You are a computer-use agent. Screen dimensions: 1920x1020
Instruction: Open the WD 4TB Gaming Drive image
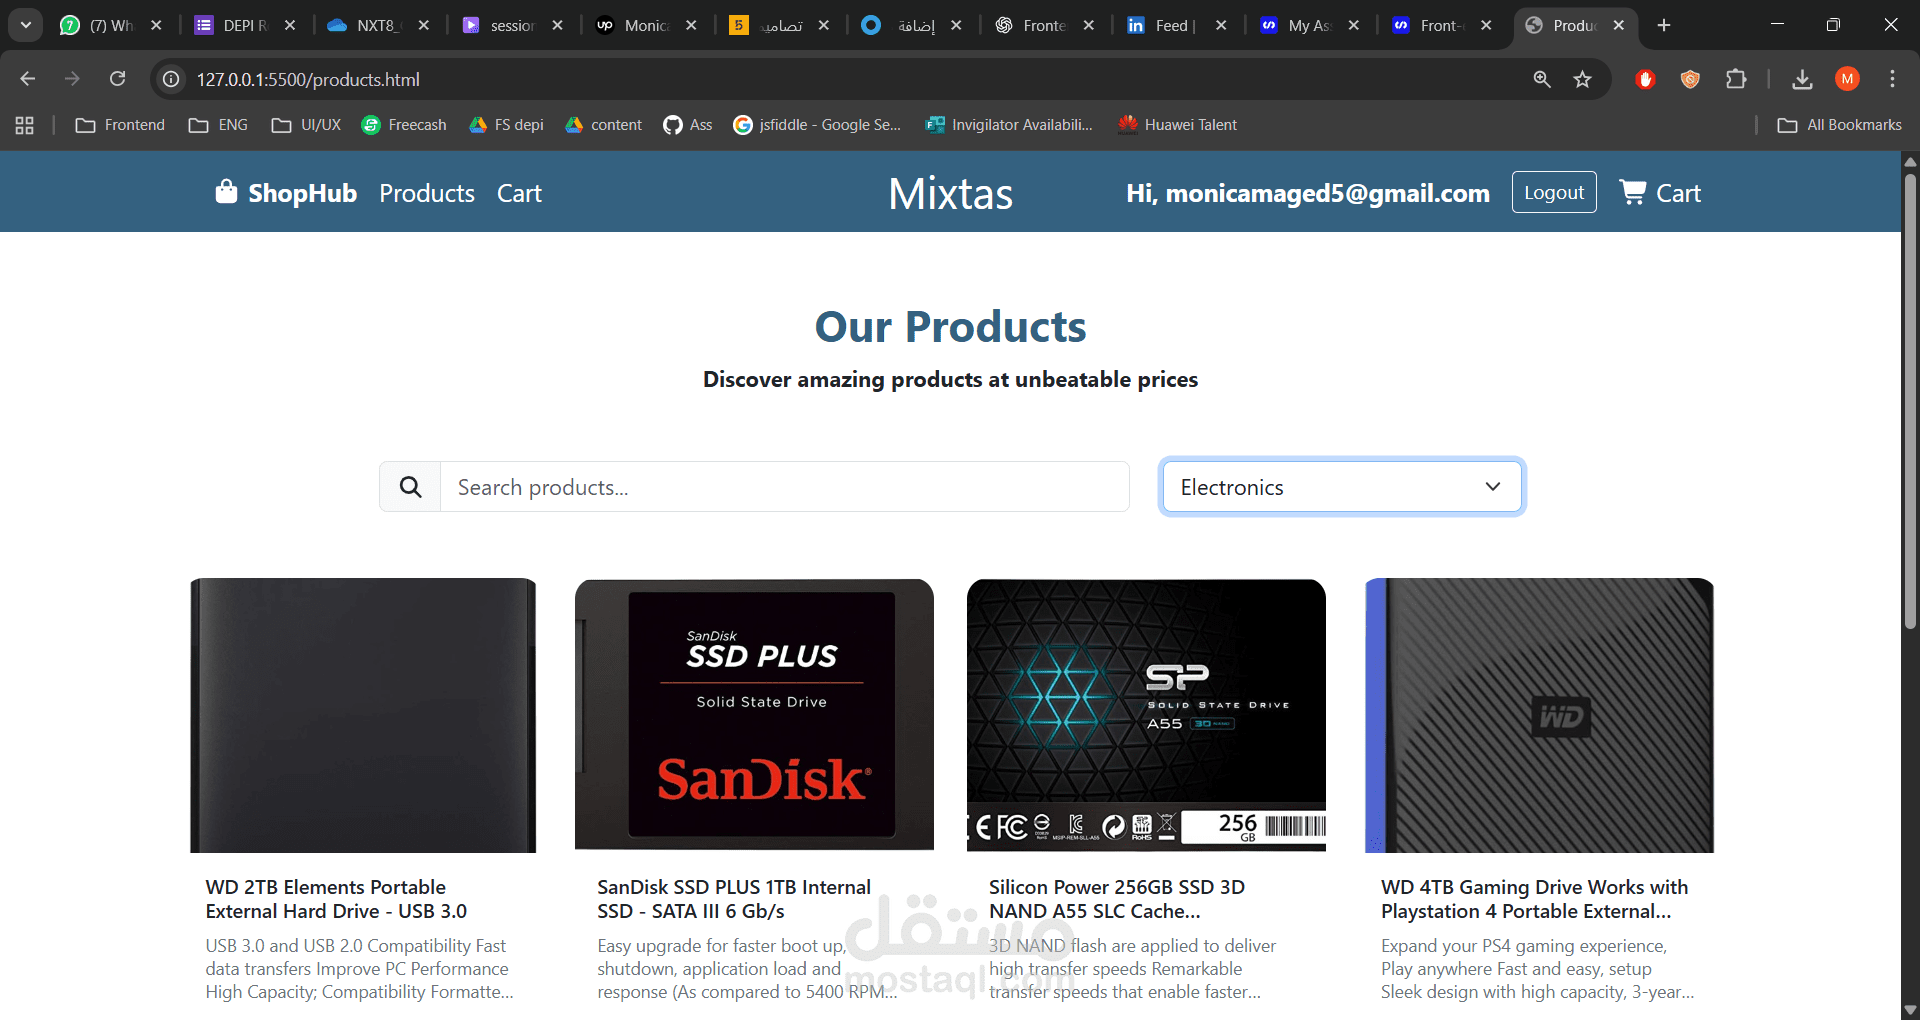[x=1539, y=715]
